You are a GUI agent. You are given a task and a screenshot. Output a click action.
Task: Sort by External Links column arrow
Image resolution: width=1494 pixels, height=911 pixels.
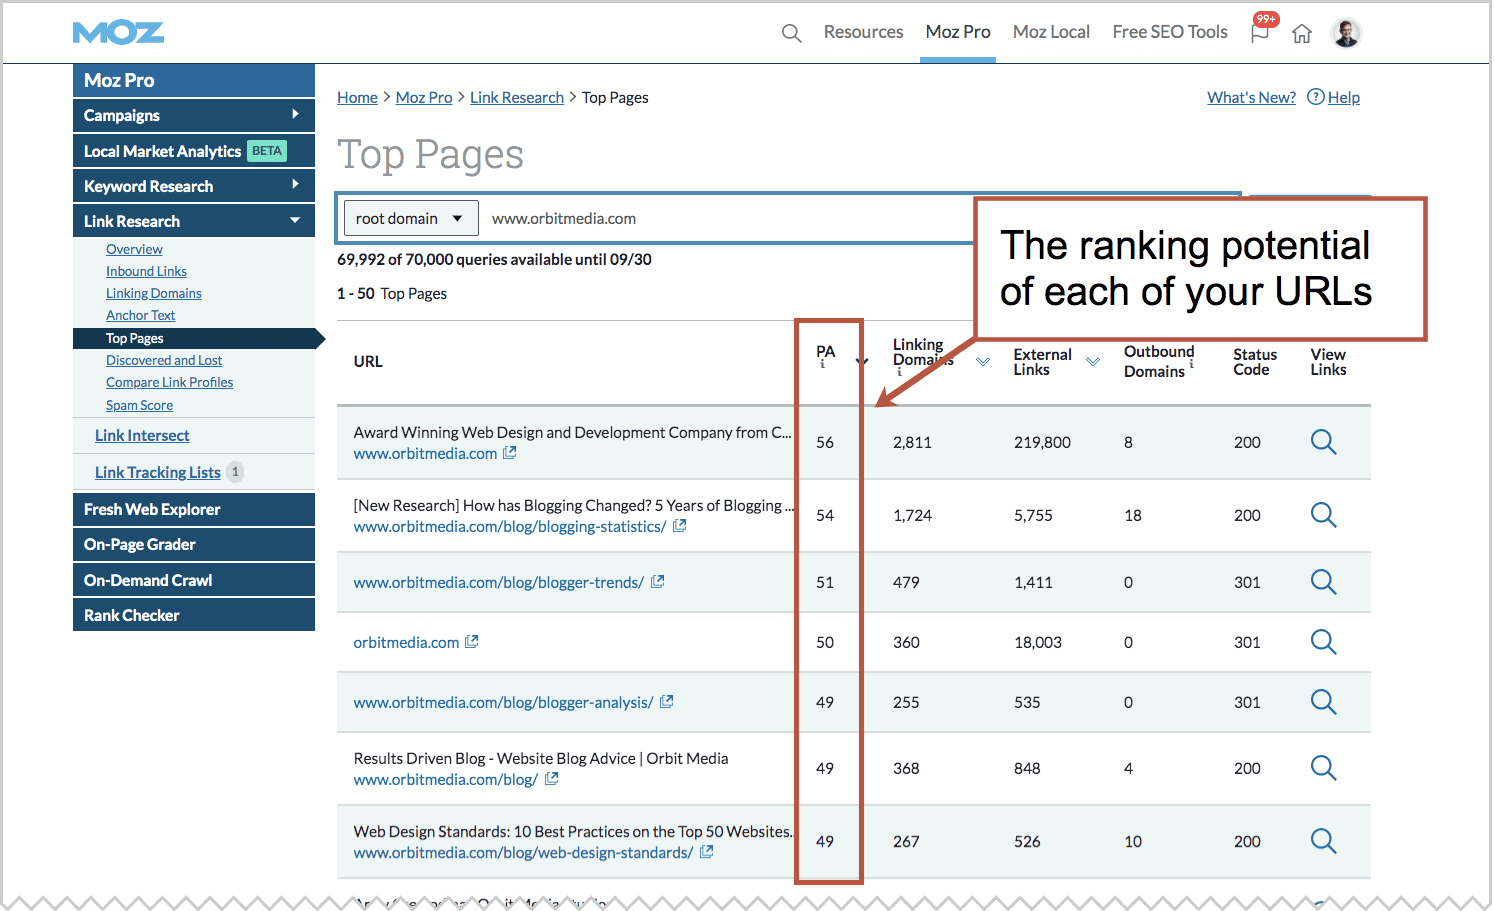point(1093,362)
